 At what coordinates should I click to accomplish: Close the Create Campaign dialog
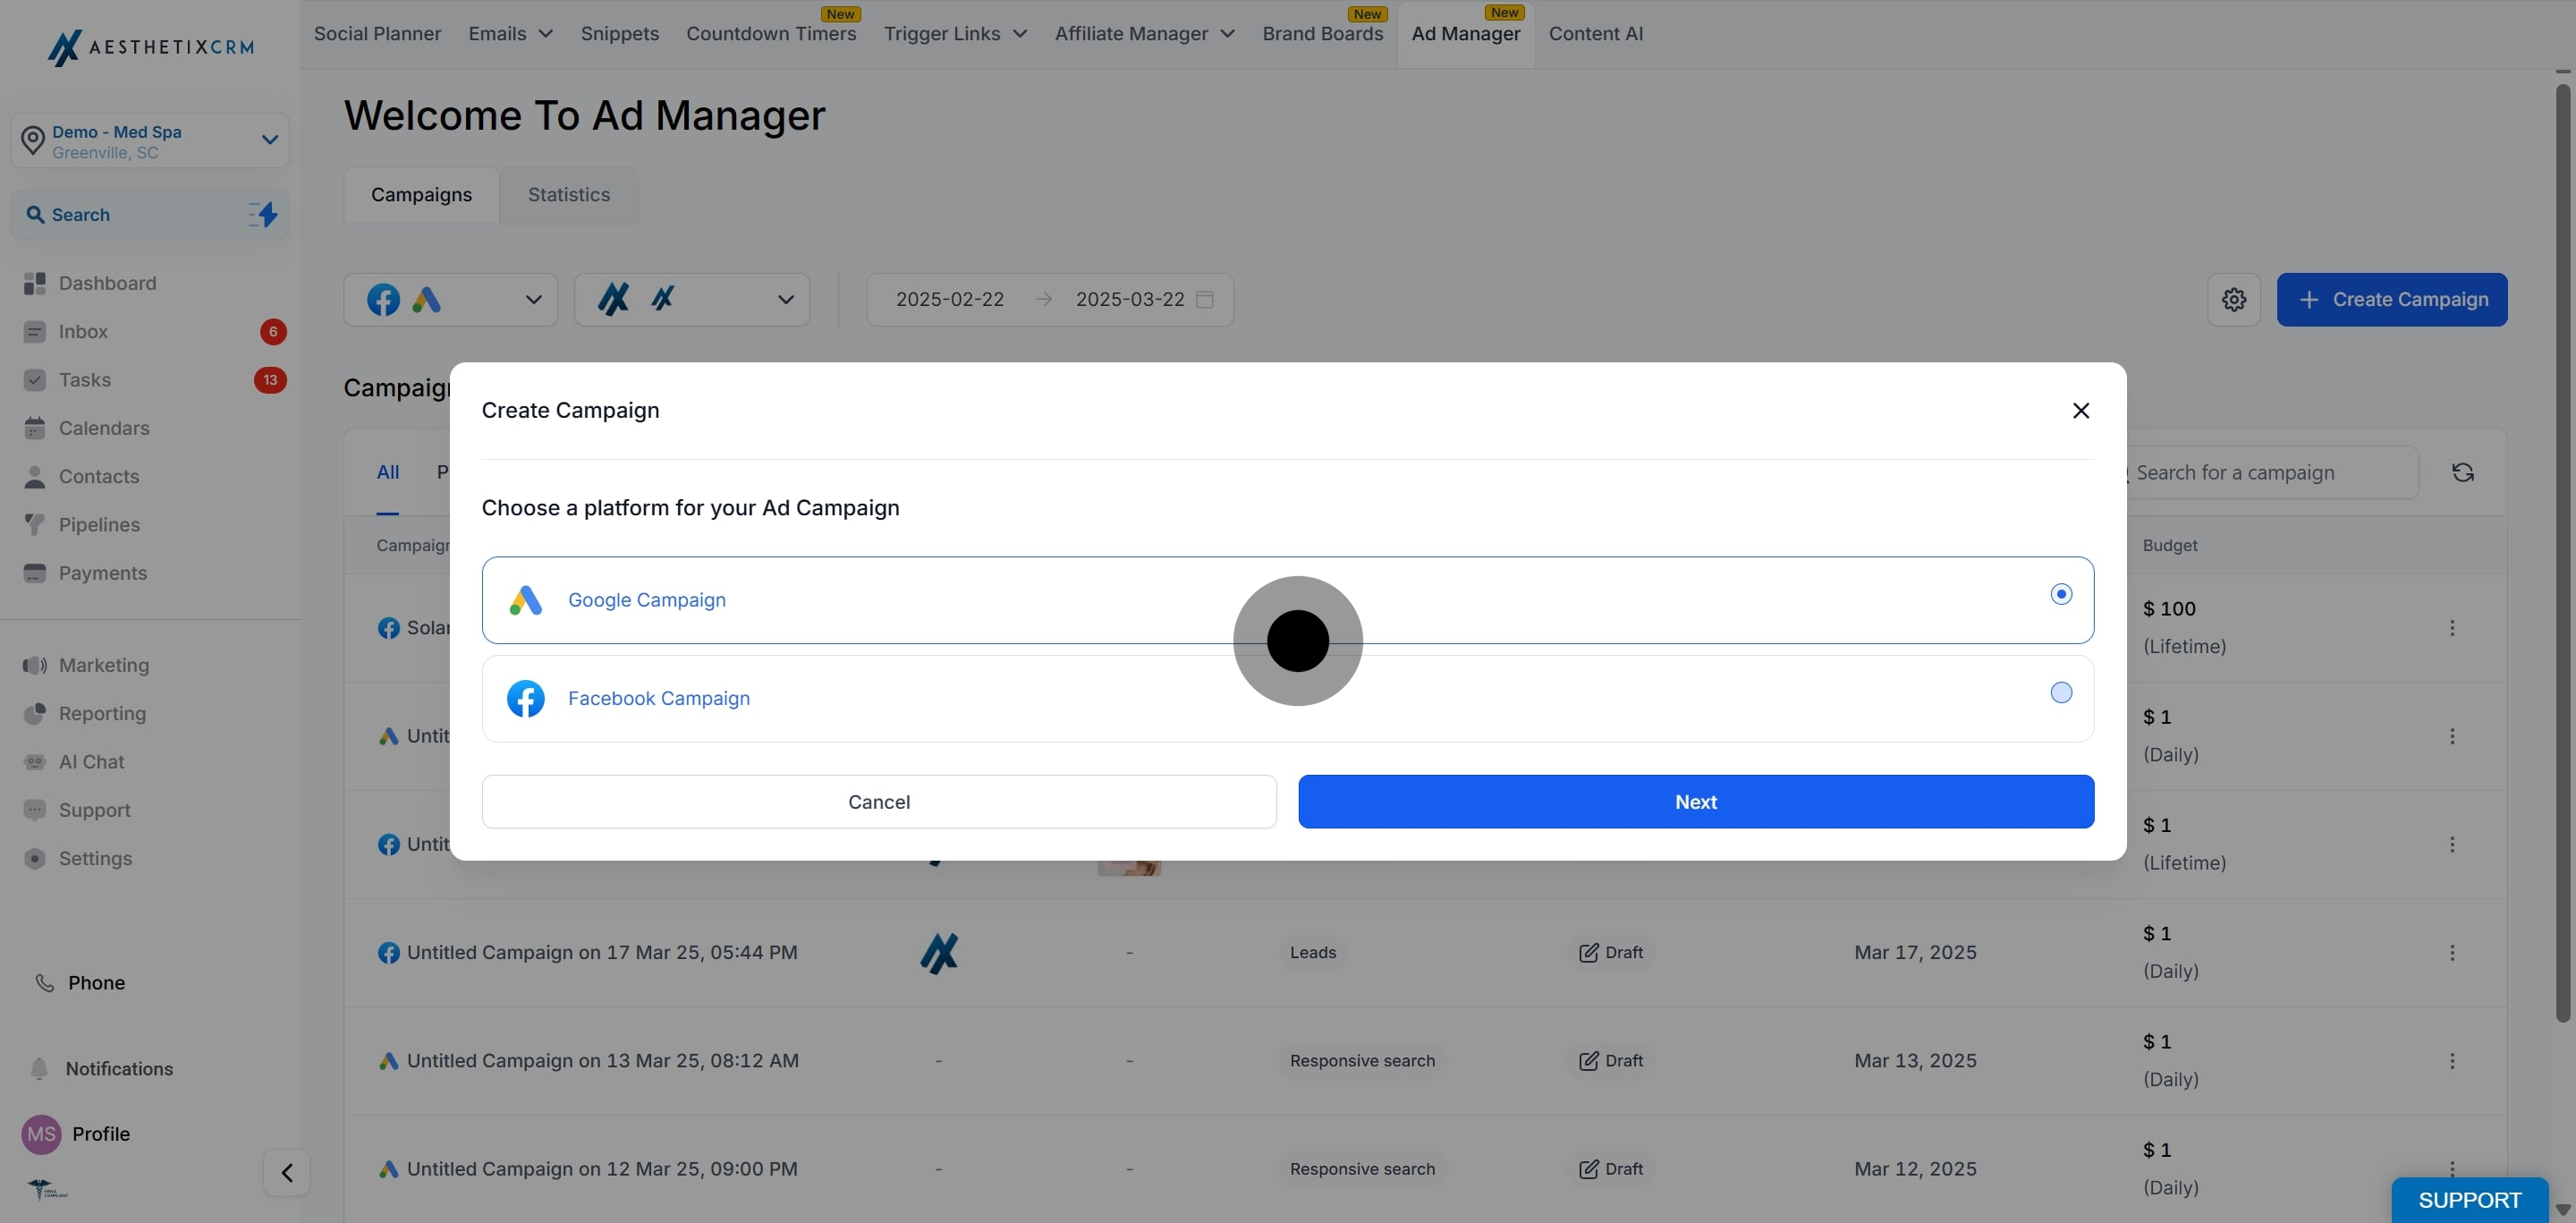[x=2081, y=411]
